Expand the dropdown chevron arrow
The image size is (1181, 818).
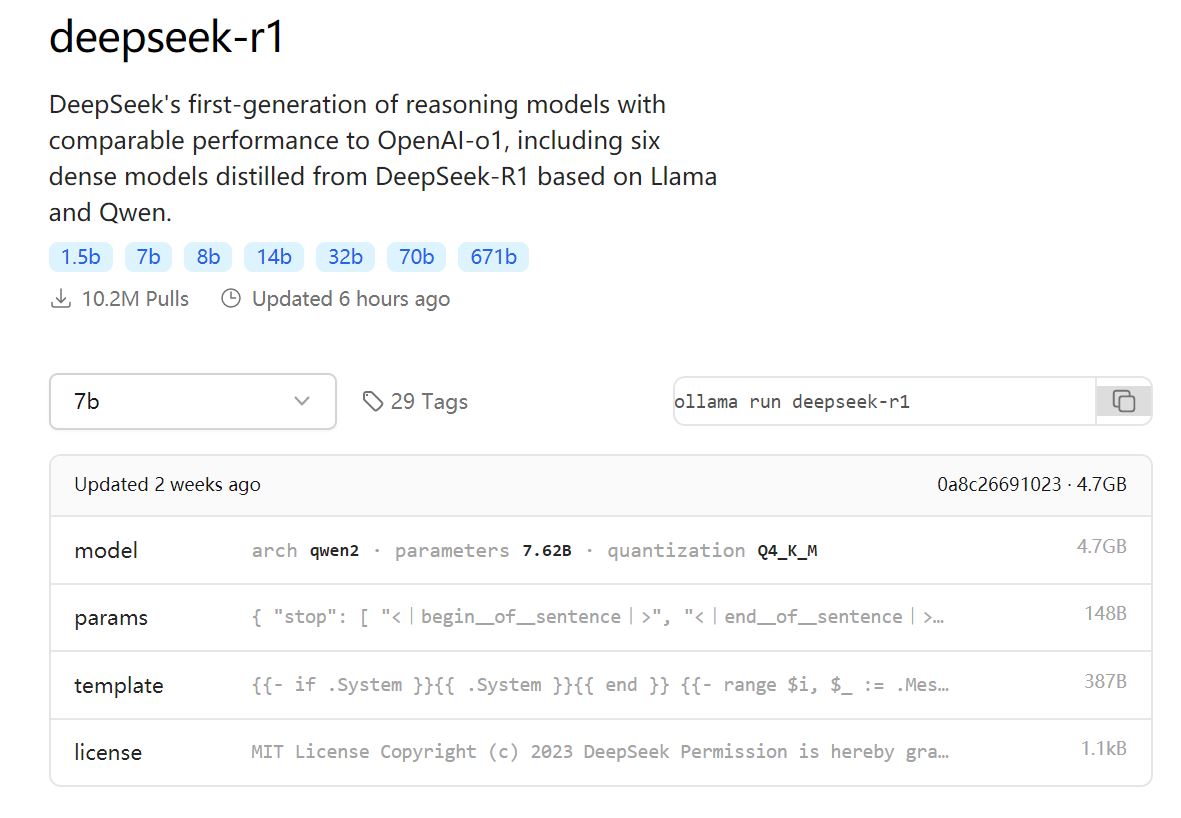pyautogui.click(x=302, y=401)
